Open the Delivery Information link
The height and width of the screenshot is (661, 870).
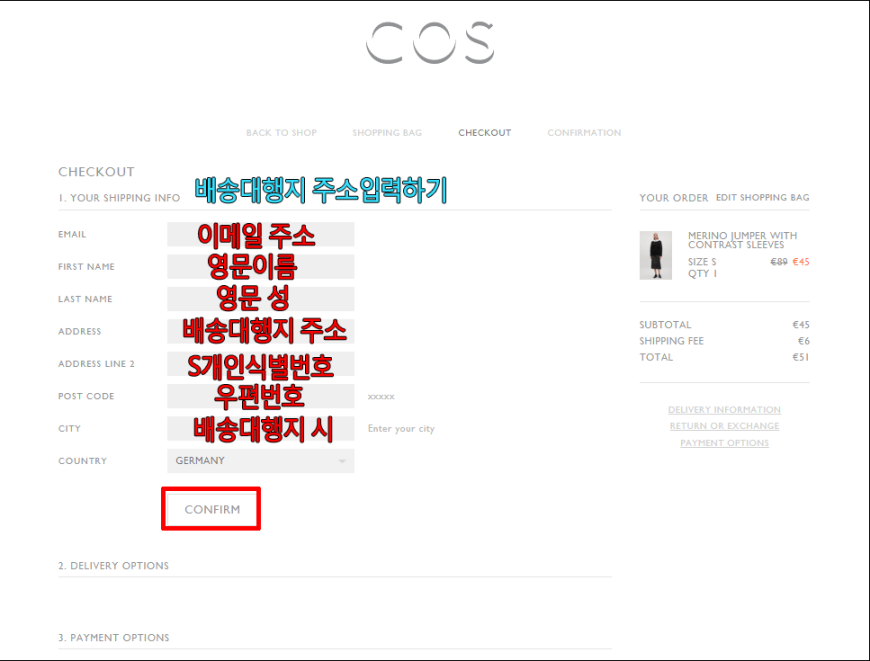coord(724,410)
